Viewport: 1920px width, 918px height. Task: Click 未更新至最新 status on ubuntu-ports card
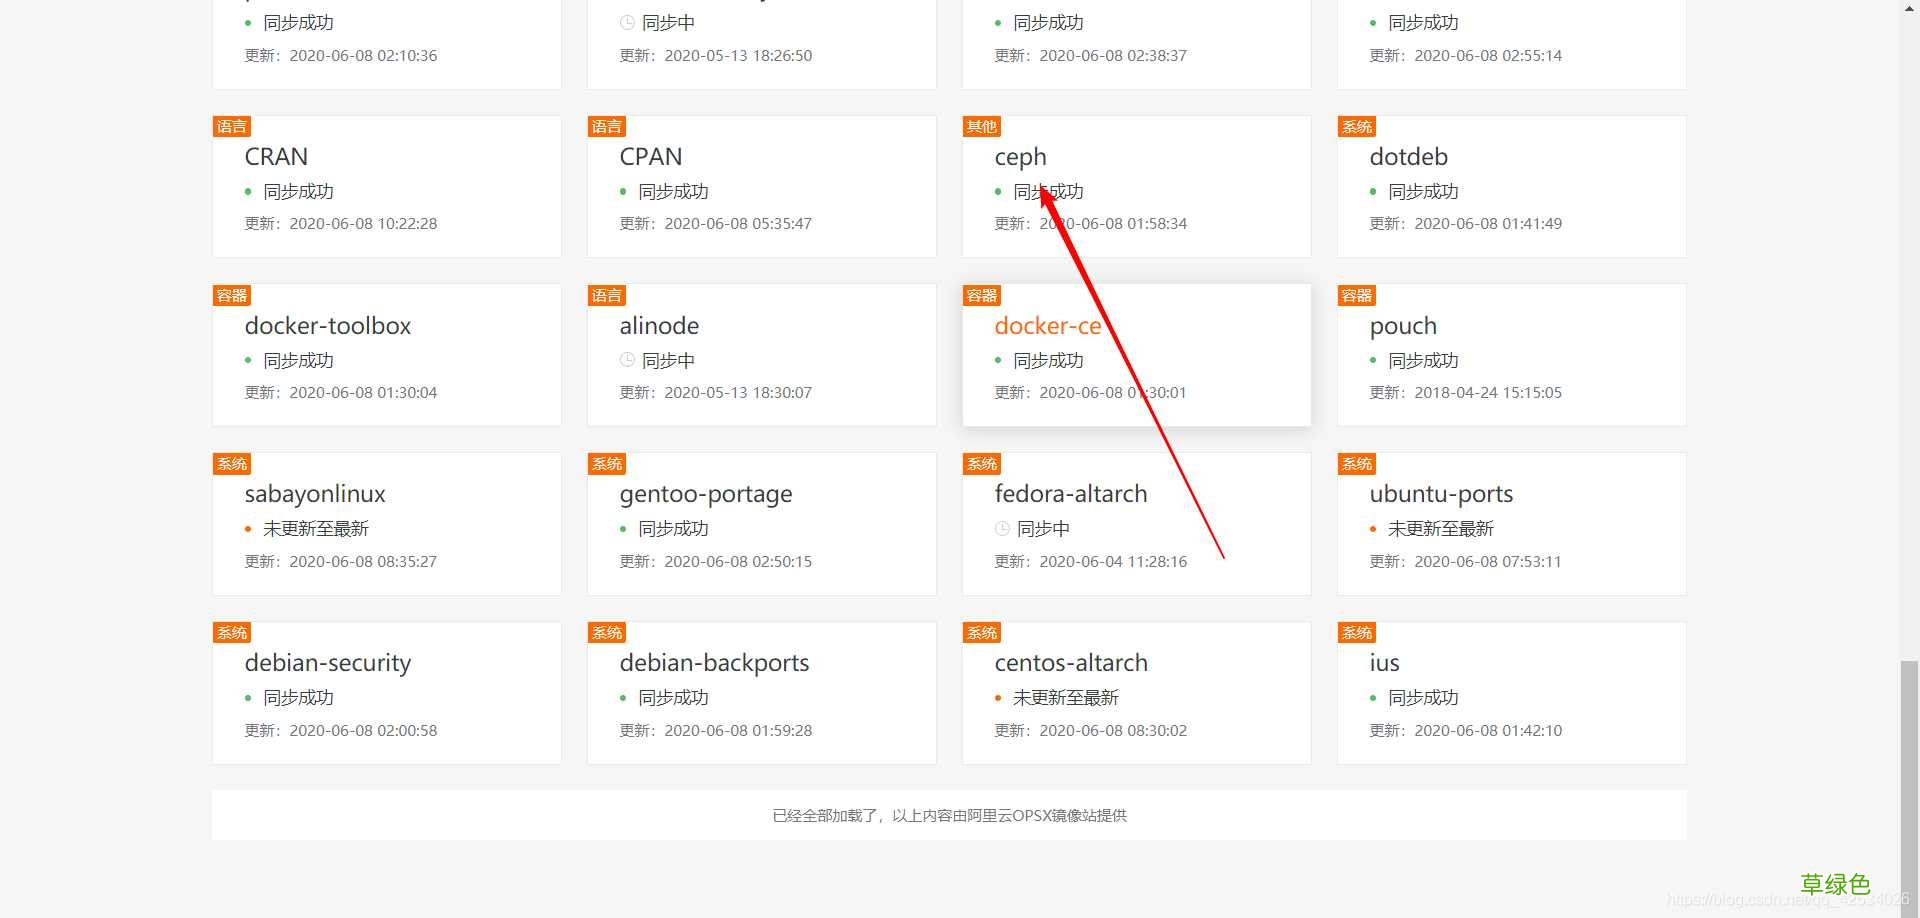click(x=1441, y=529)
